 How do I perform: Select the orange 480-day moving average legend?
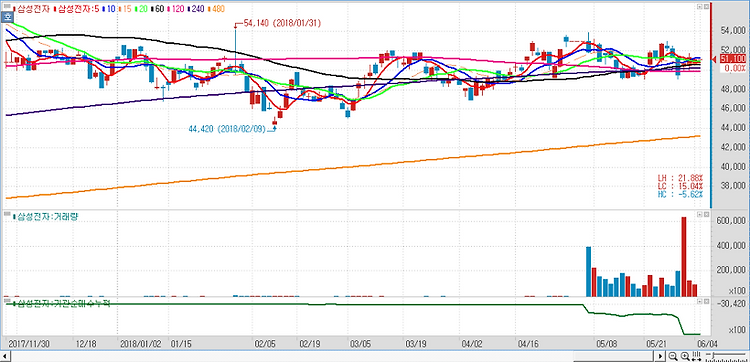tap(217, 9)
